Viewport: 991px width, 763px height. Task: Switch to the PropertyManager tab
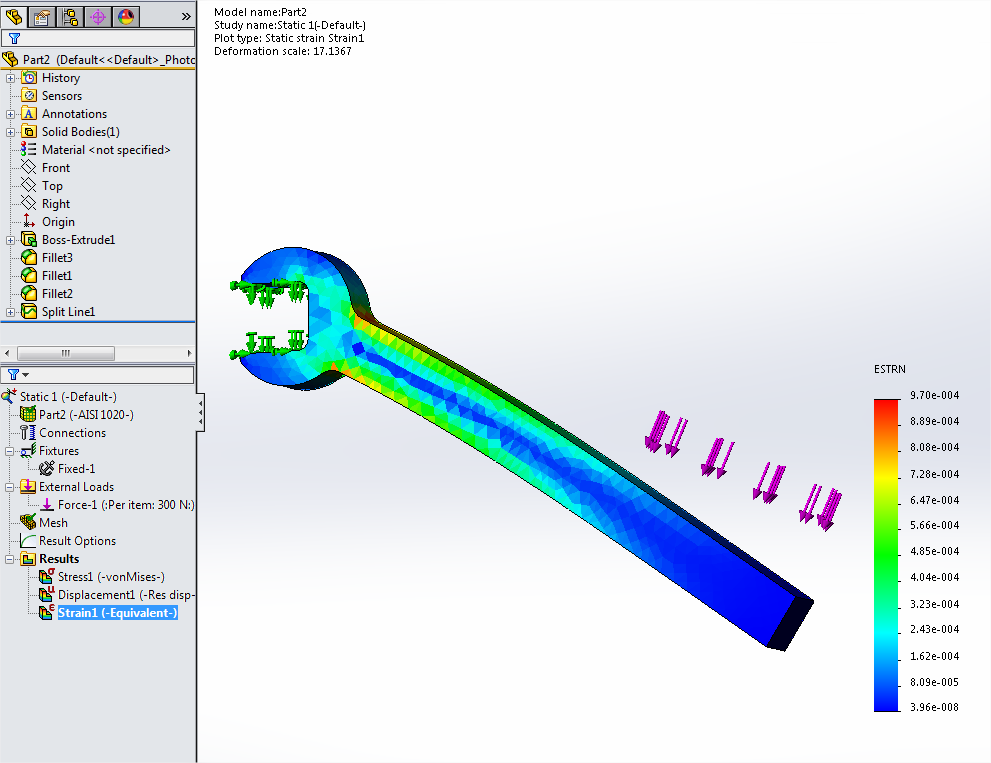tap(42, 17)
